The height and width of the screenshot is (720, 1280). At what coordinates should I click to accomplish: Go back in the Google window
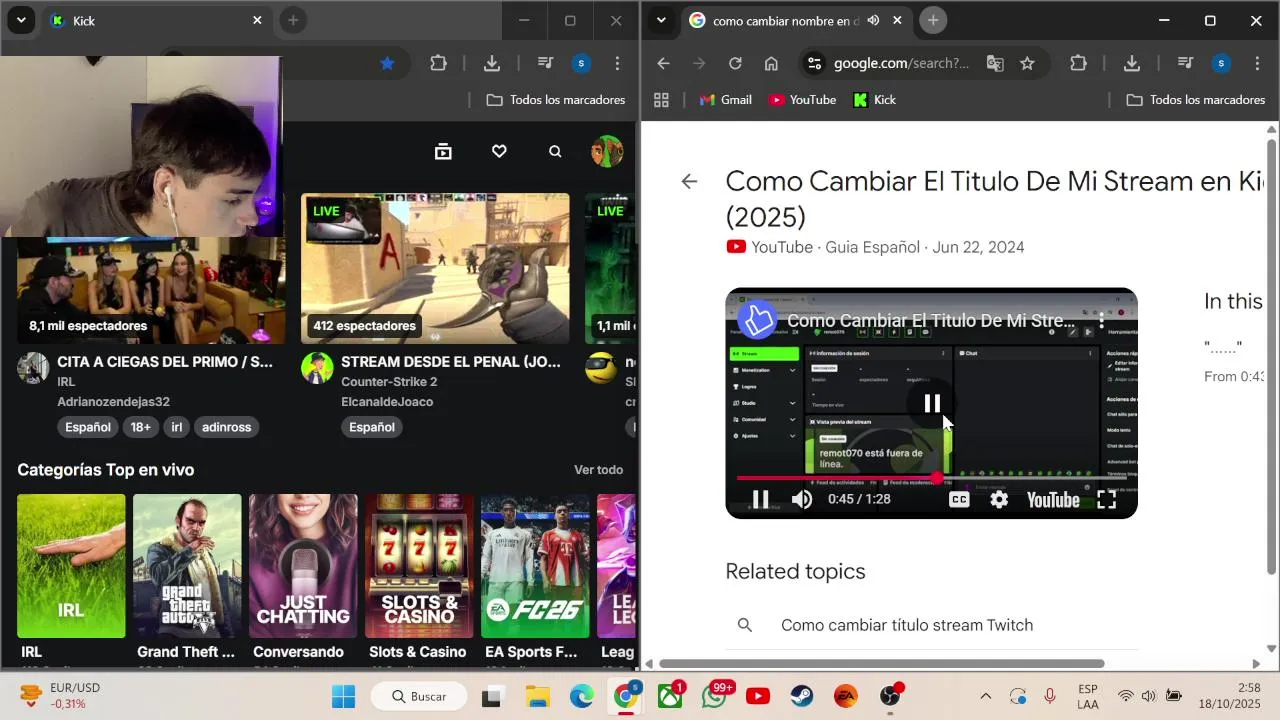click(663, 63)
